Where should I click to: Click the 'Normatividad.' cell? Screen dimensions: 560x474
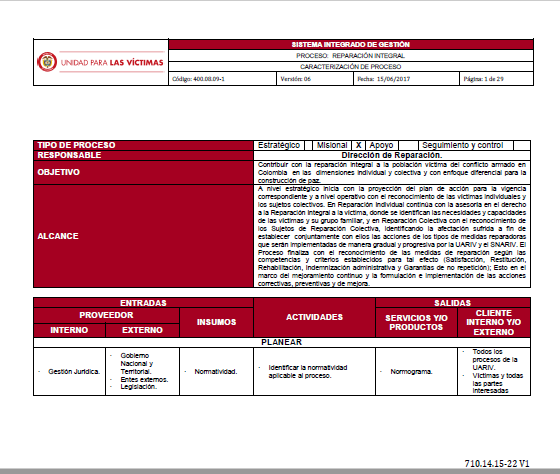(216, 371)
